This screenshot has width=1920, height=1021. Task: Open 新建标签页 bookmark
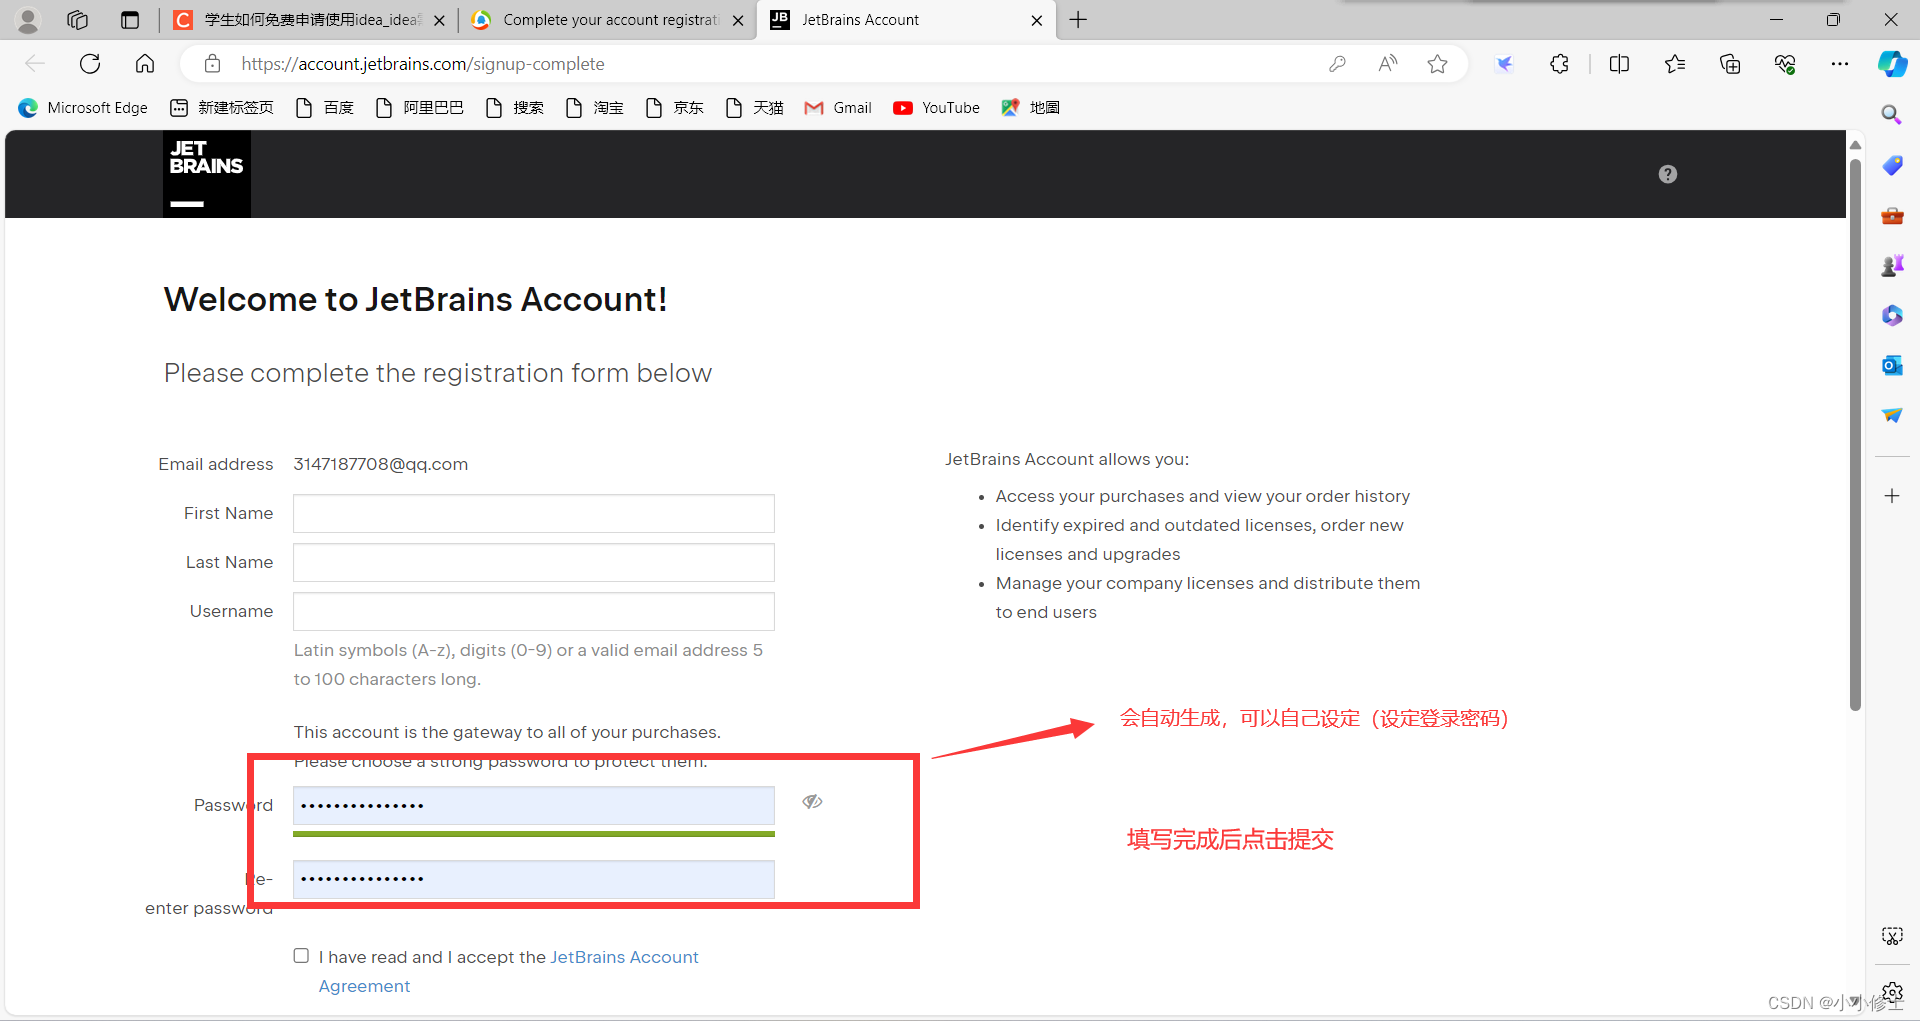[222, 108]
